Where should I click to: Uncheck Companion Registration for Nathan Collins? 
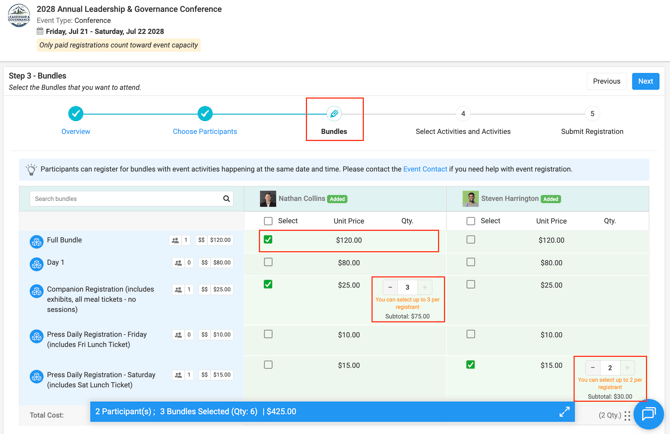pos(268,284)
